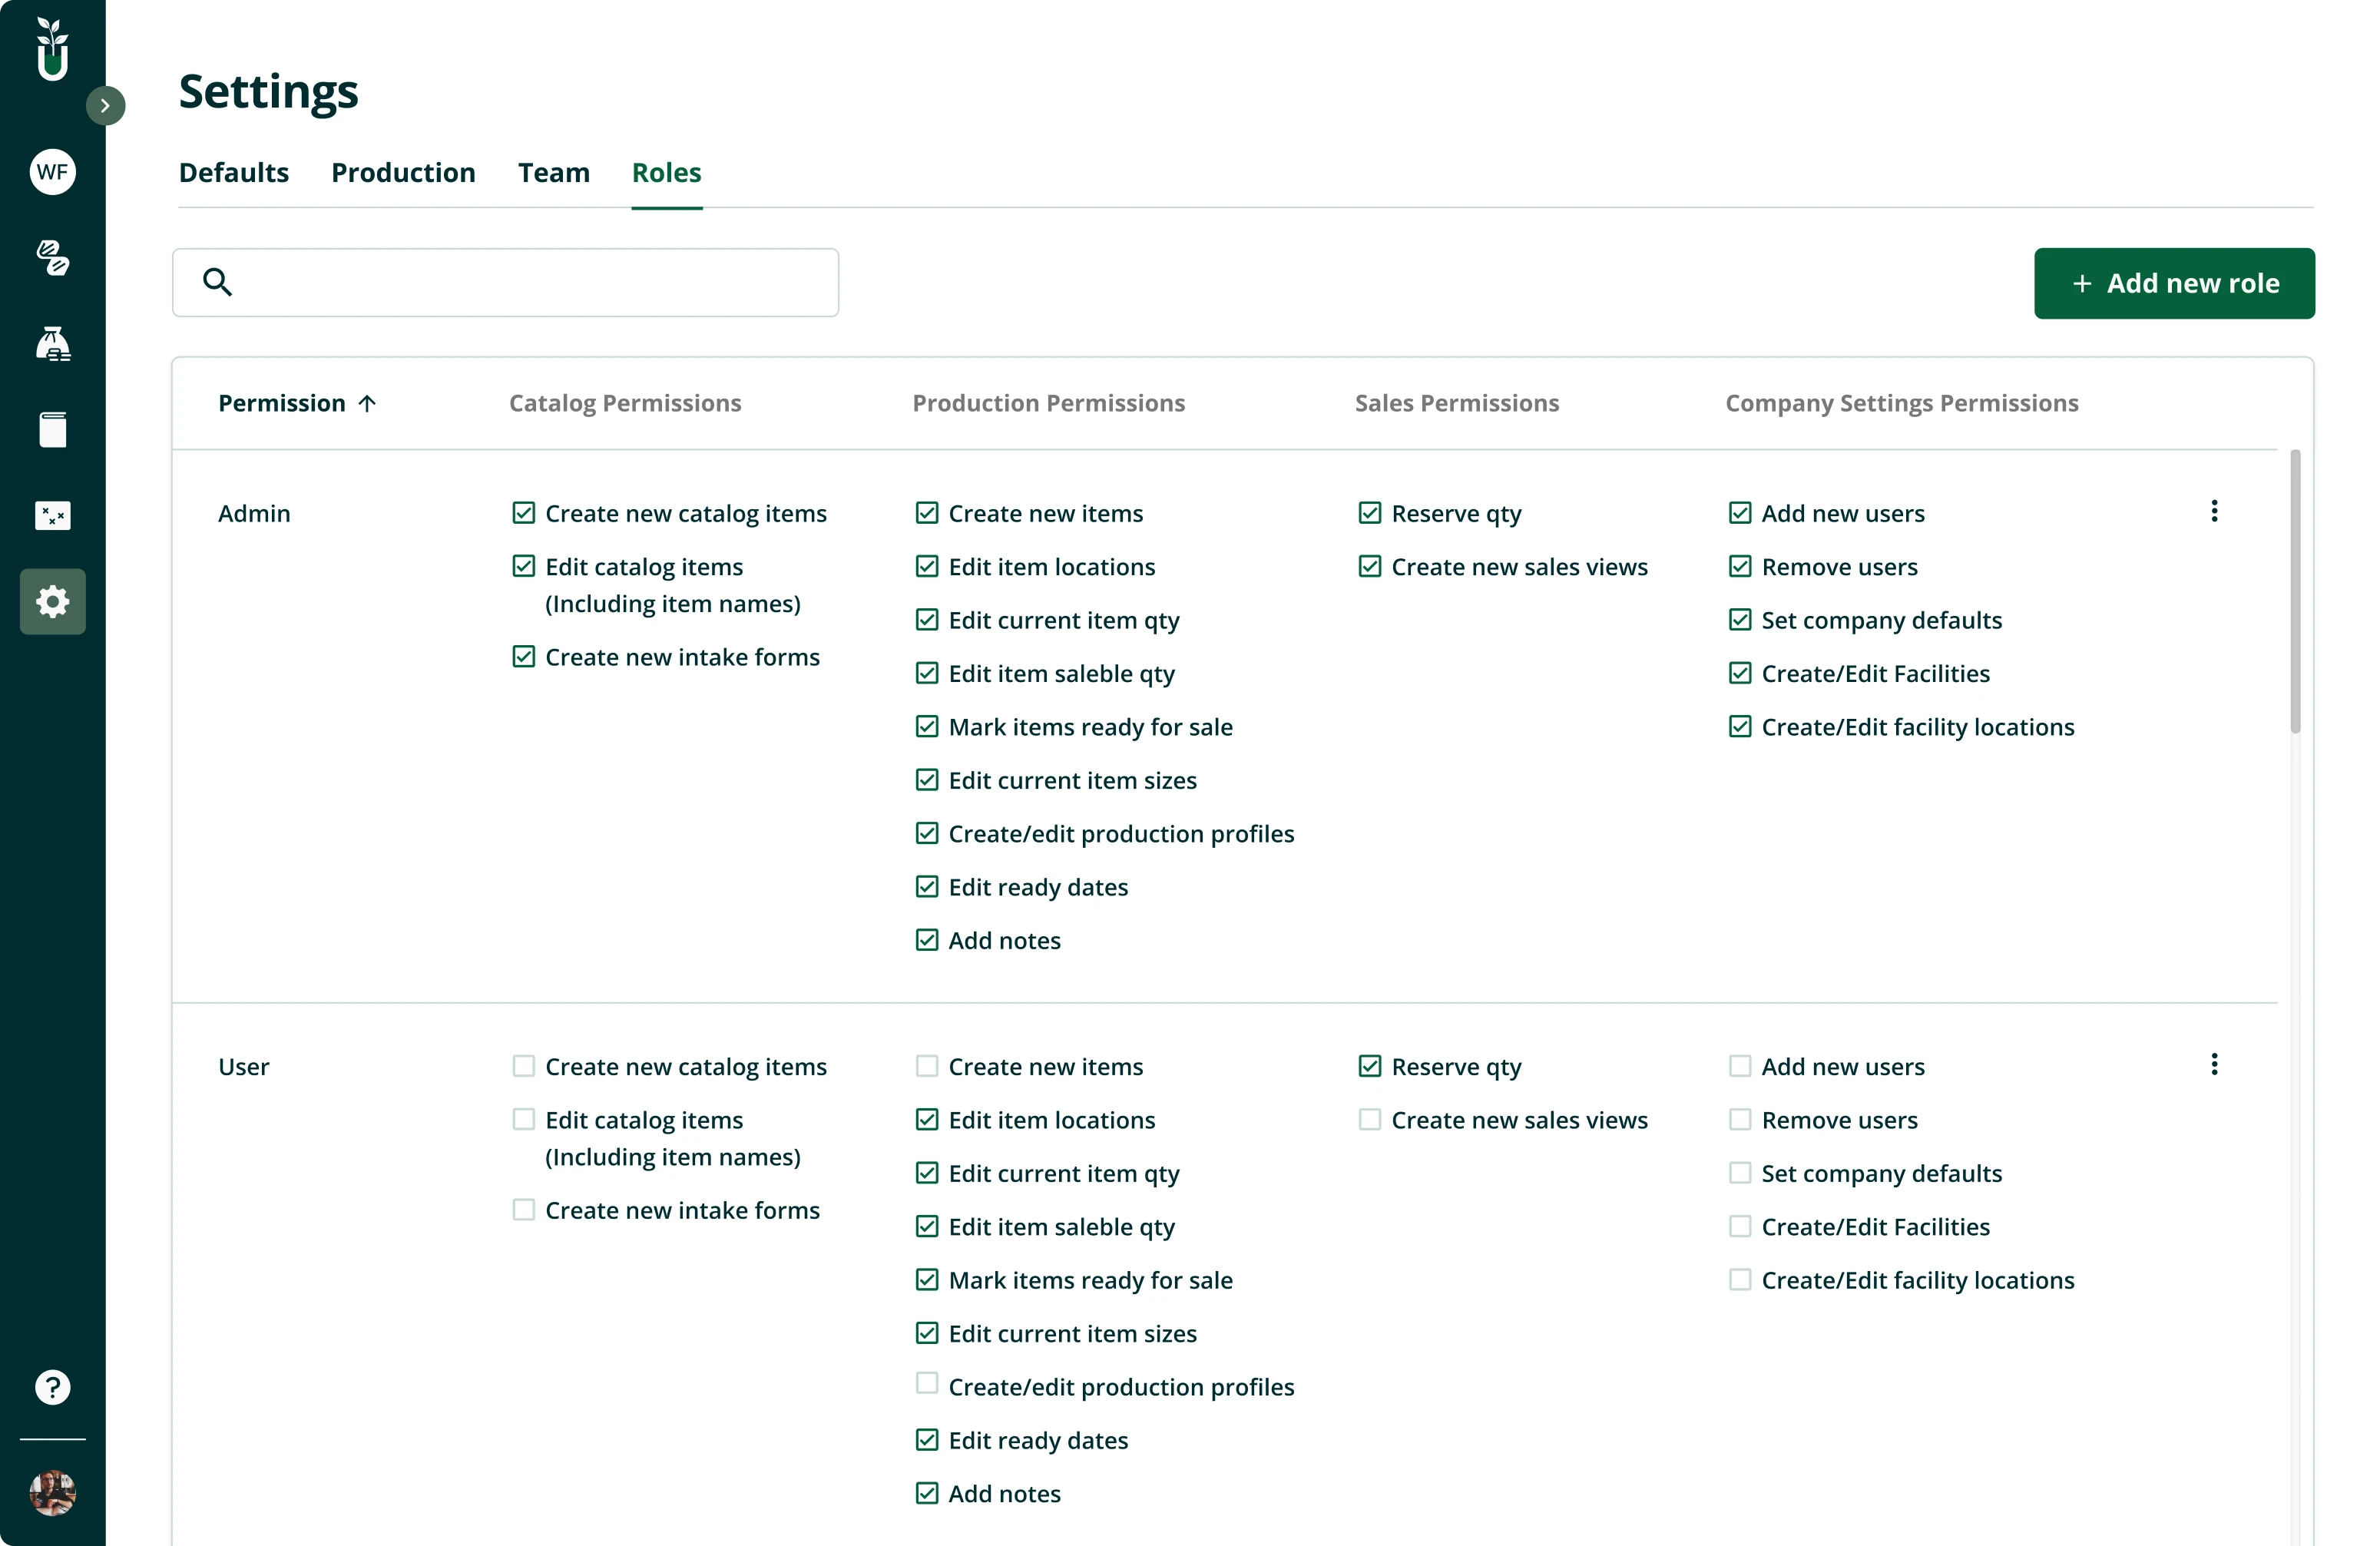Open the notebook icon in the sidebar
Image resolution: width=2380 pixels, height=1546 pixels.
tap(52, 429)
